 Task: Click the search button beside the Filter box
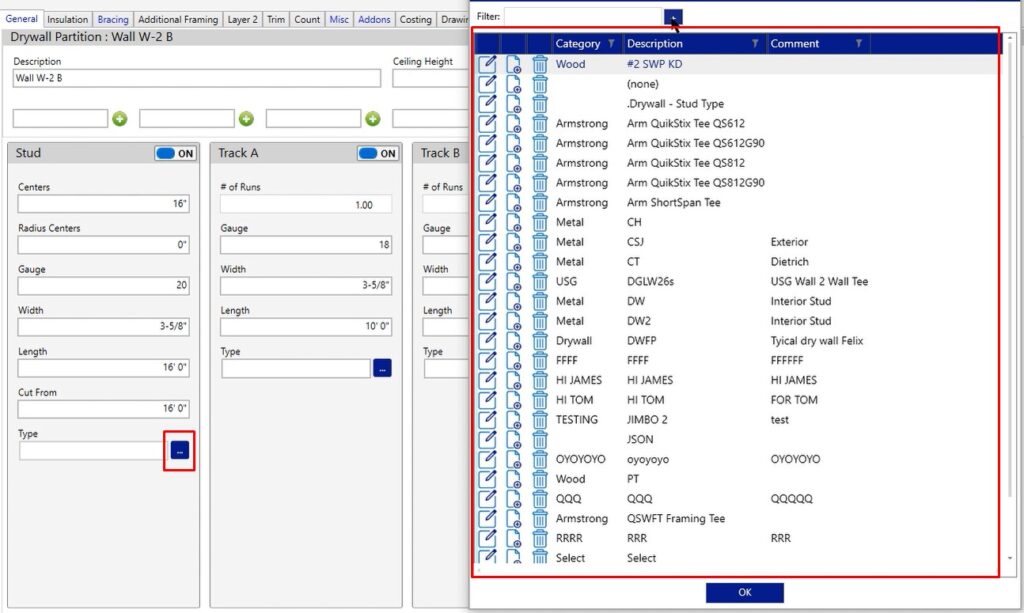[672, 18]
